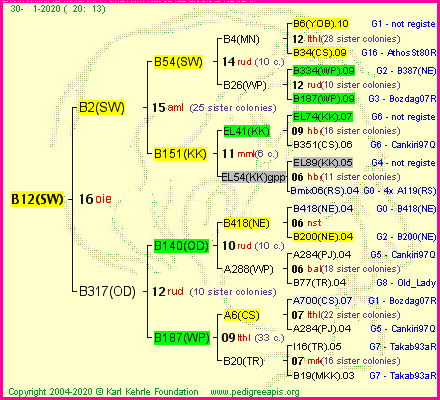Click the '14 rud (10 c.)' label
Screen dimensions: 440x400
point(253,62)
